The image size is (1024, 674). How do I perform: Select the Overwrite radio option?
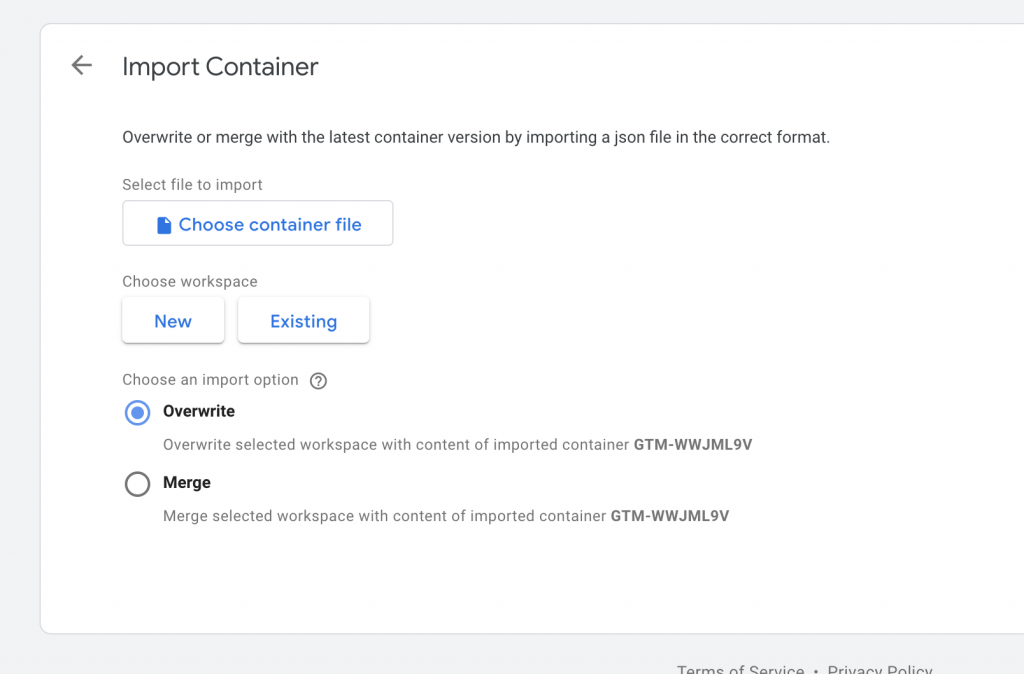[x=137, y=413]
